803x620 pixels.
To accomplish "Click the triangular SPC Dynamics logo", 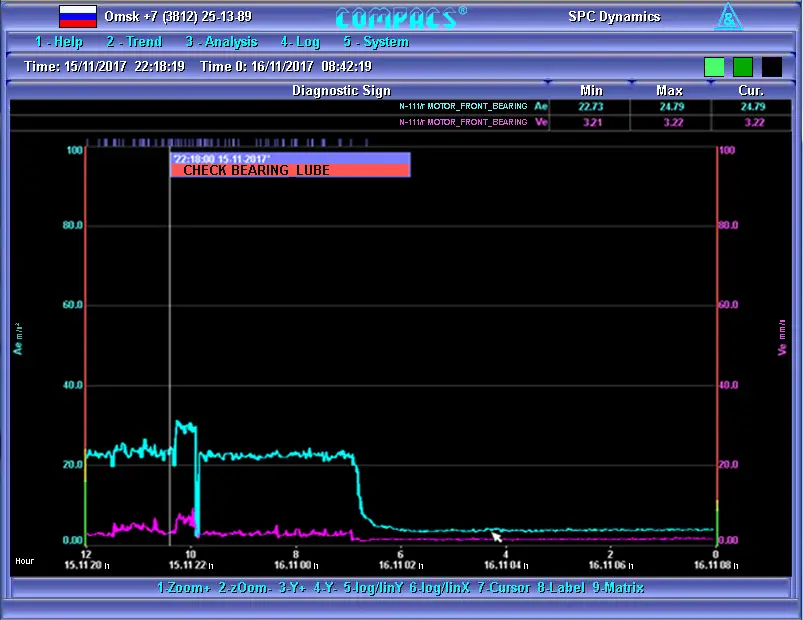I will 726,16.
